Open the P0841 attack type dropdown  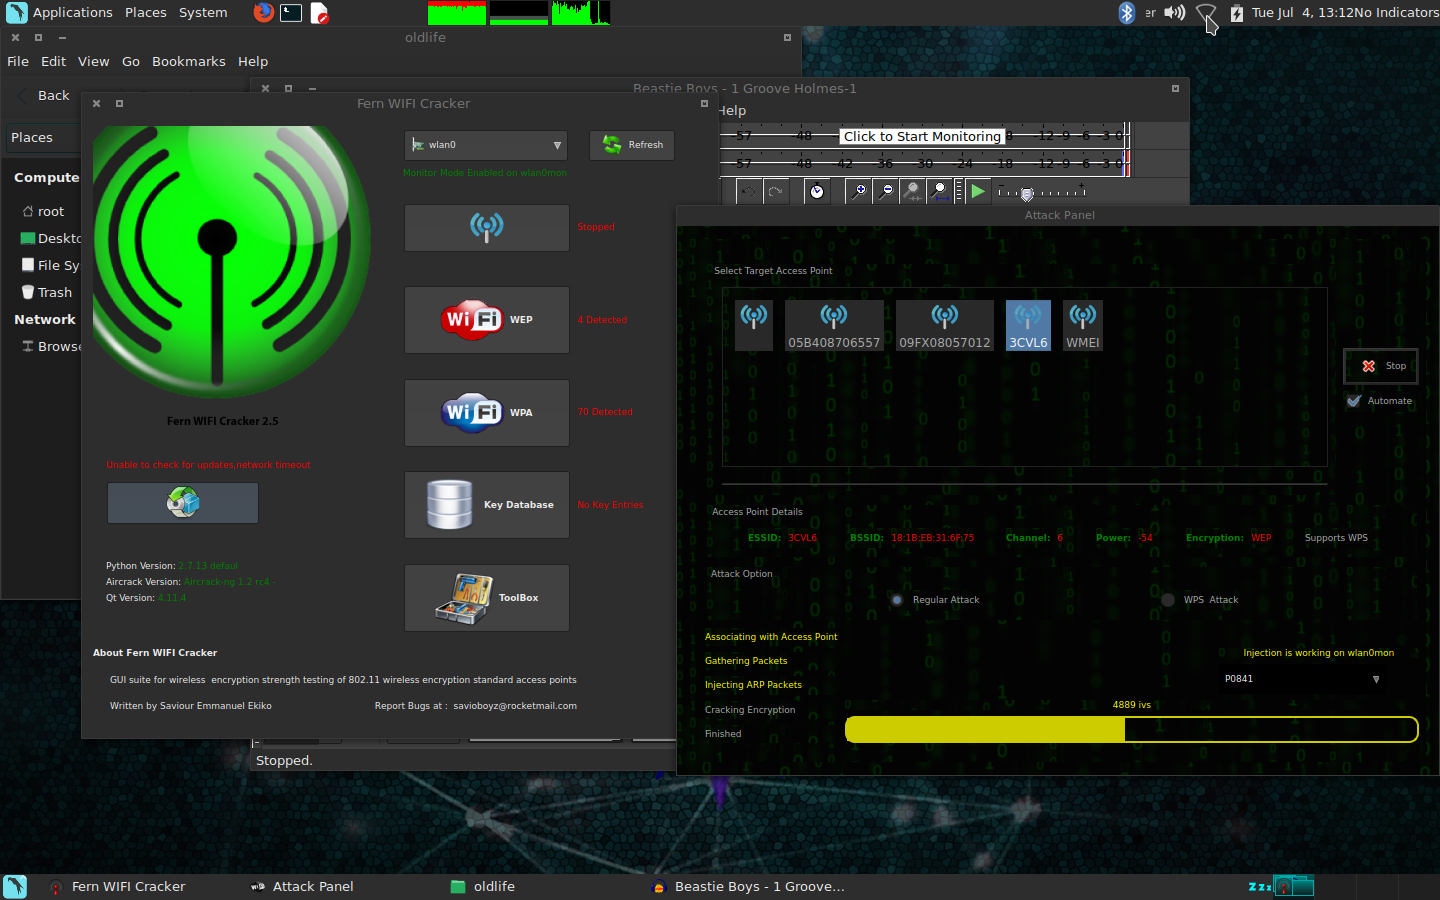click(x=1302, y=679)
